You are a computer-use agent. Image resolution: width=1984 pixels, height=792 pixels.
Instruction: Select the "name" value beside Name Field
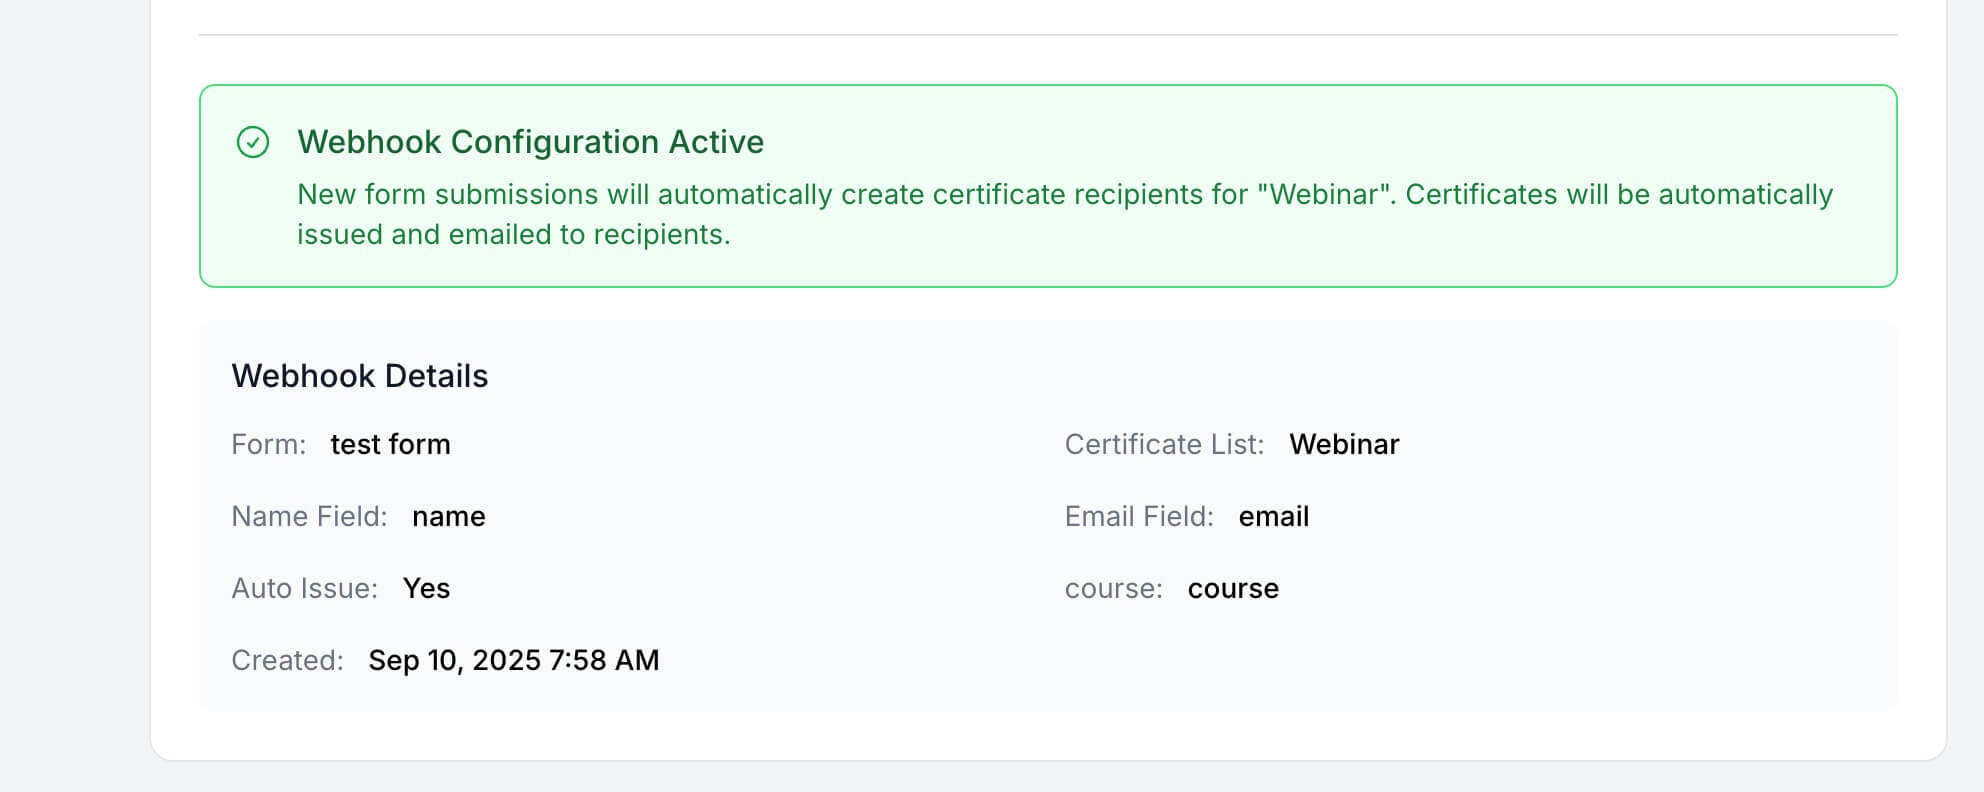tap(448, 517)
